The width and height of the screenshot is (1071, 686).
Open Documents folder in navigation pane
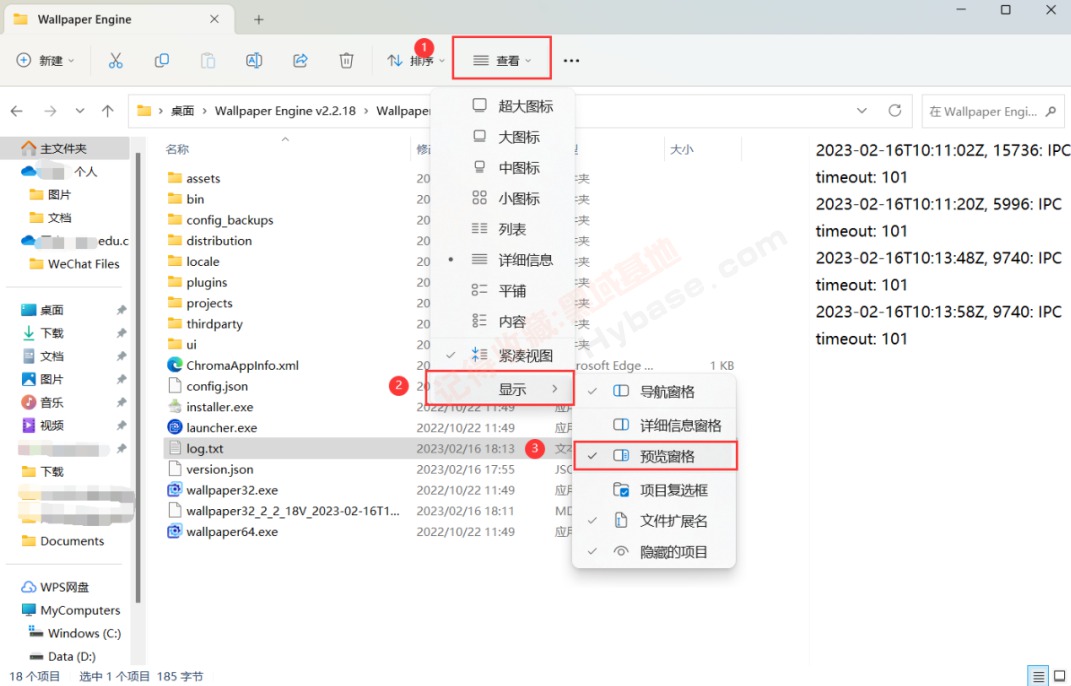[x=63, y=541]
